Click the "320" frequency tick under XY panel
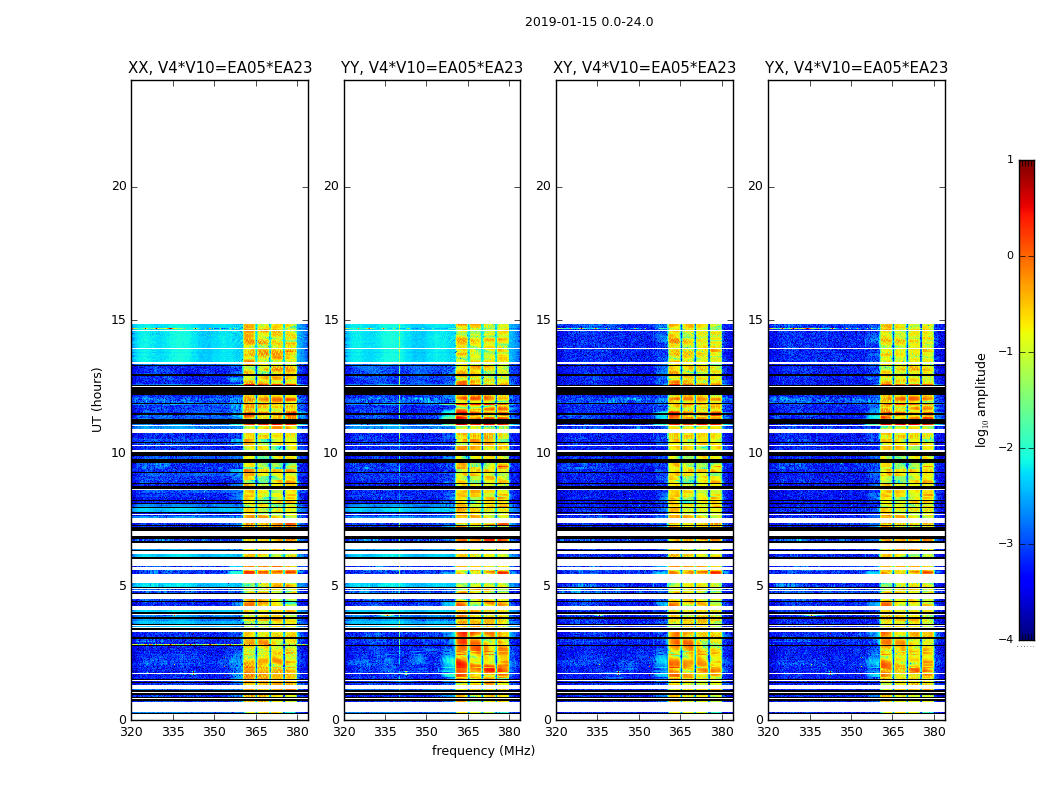Viewport: 1050px width, 800px height. [556, 732]
